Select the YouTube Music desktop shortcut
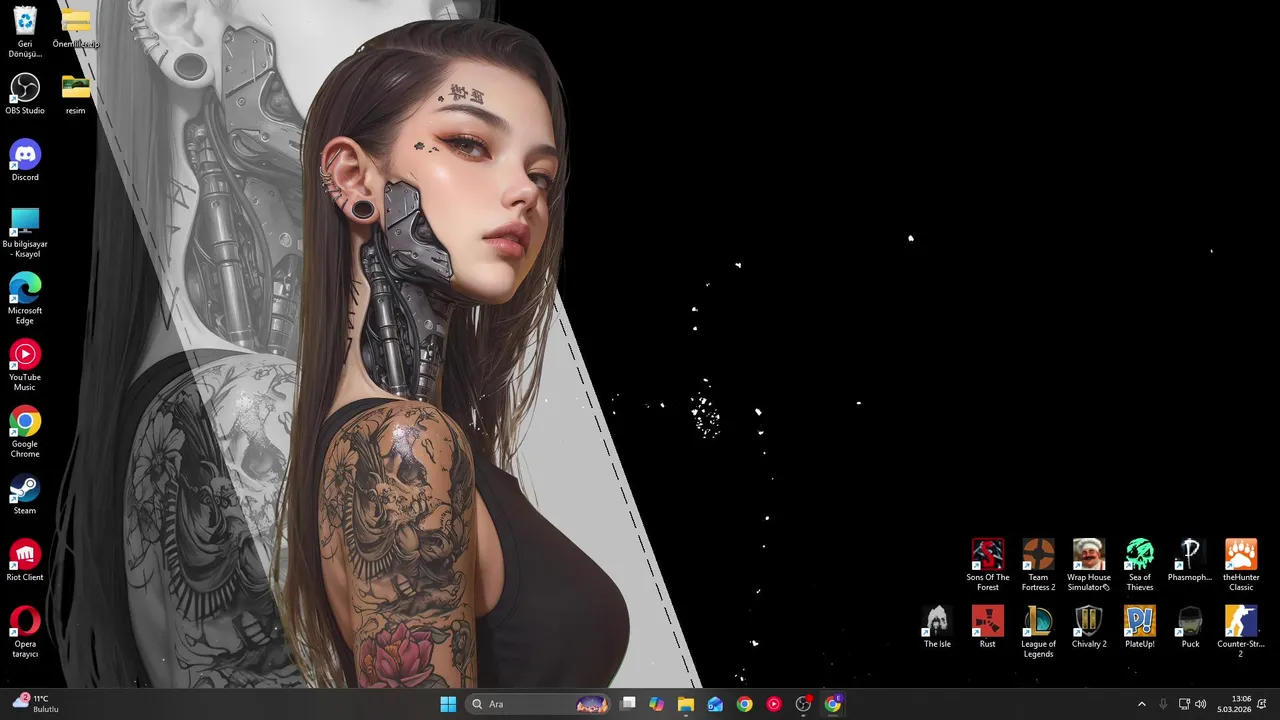 pyautogui.click(x=25, y=366)
